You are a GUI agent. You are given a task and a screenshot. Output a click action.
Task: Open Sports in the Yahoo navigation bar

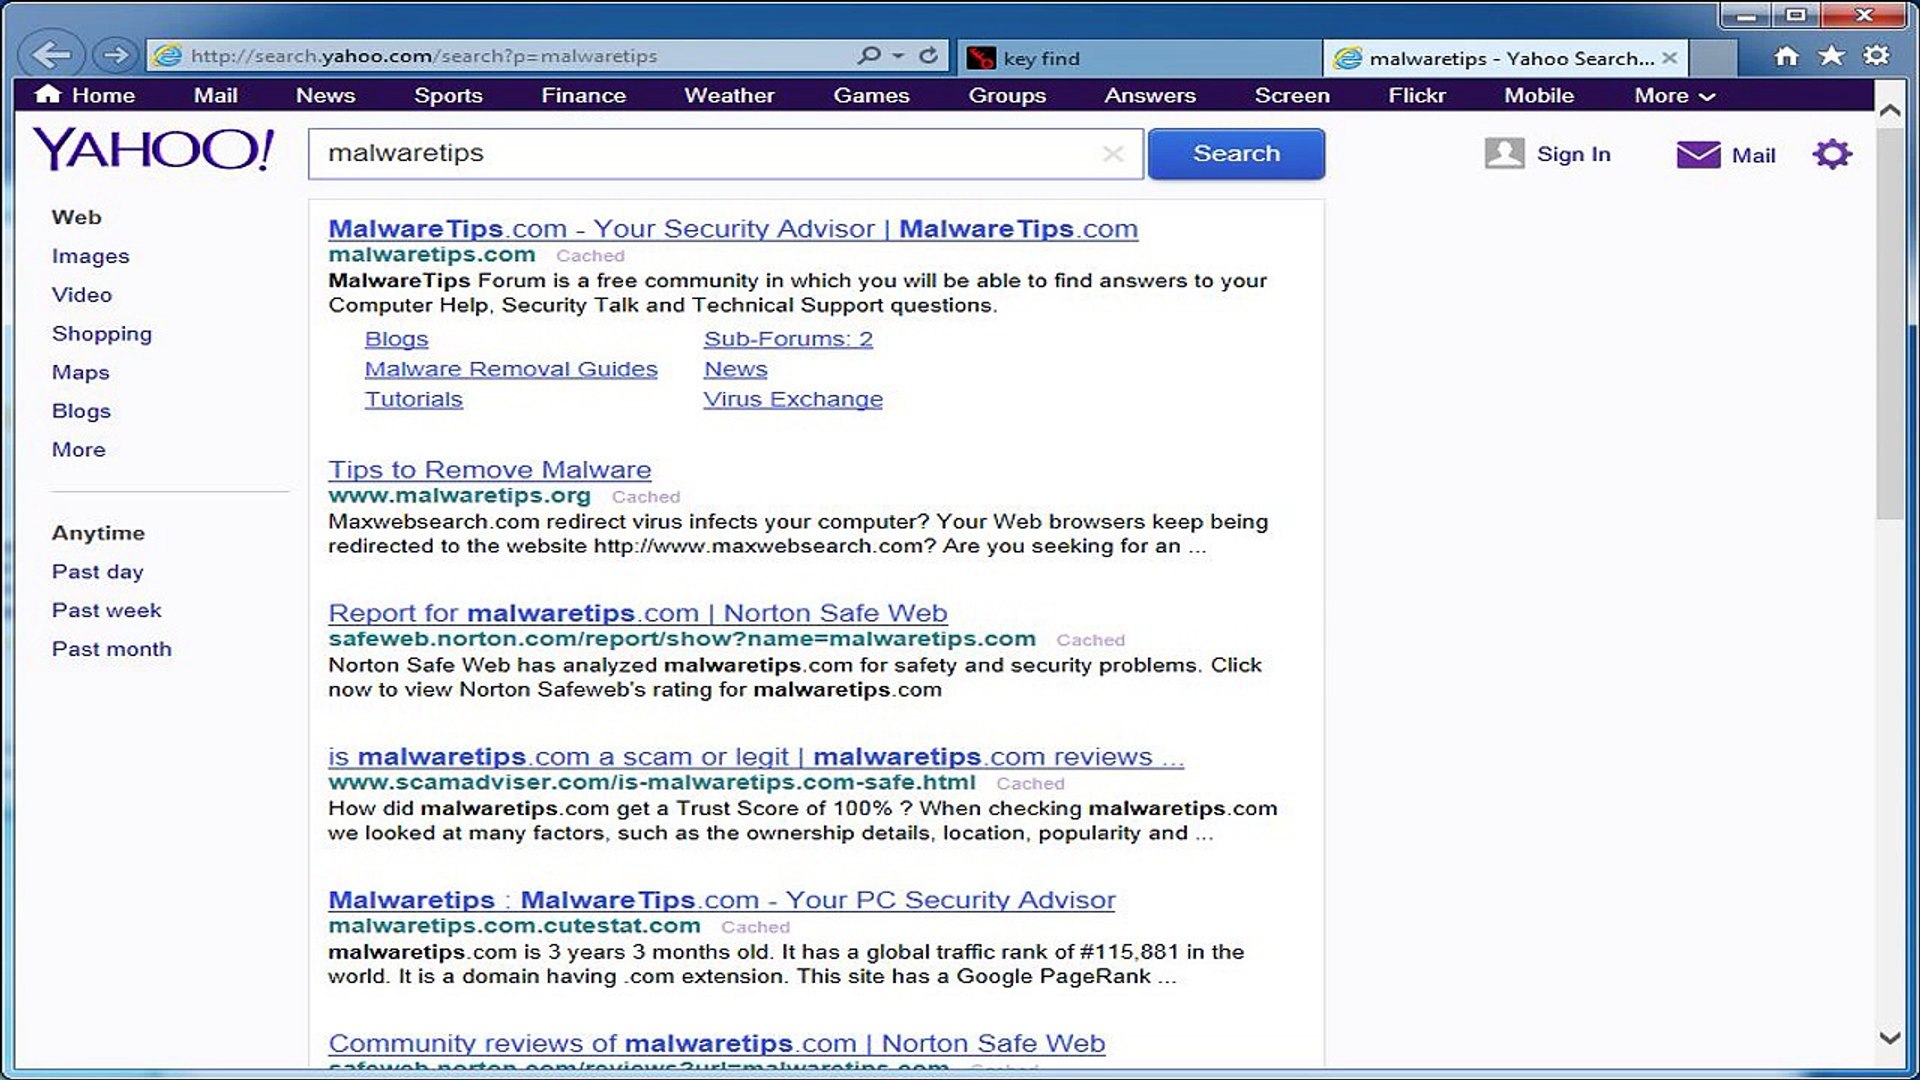pos(448,95)
